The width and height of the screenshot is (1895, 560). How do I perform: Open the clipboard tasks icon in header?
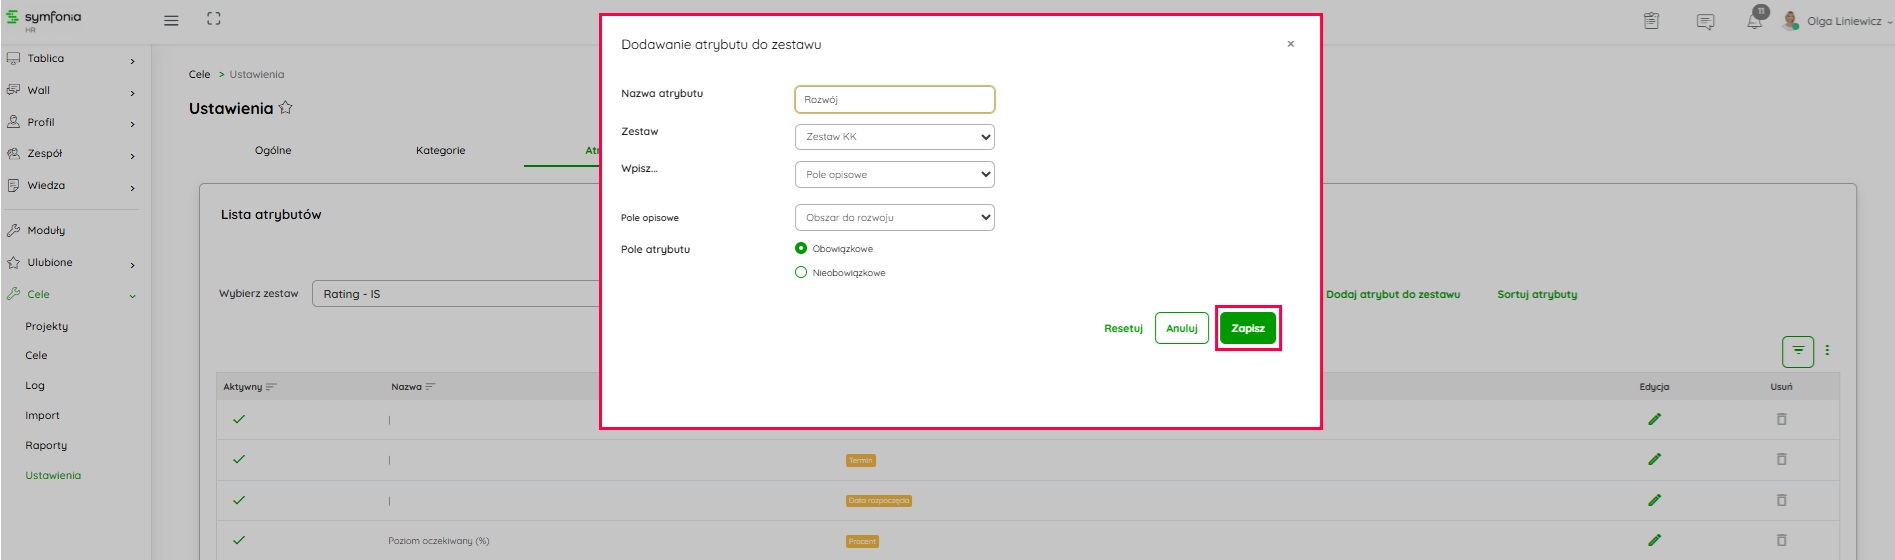1651,21
